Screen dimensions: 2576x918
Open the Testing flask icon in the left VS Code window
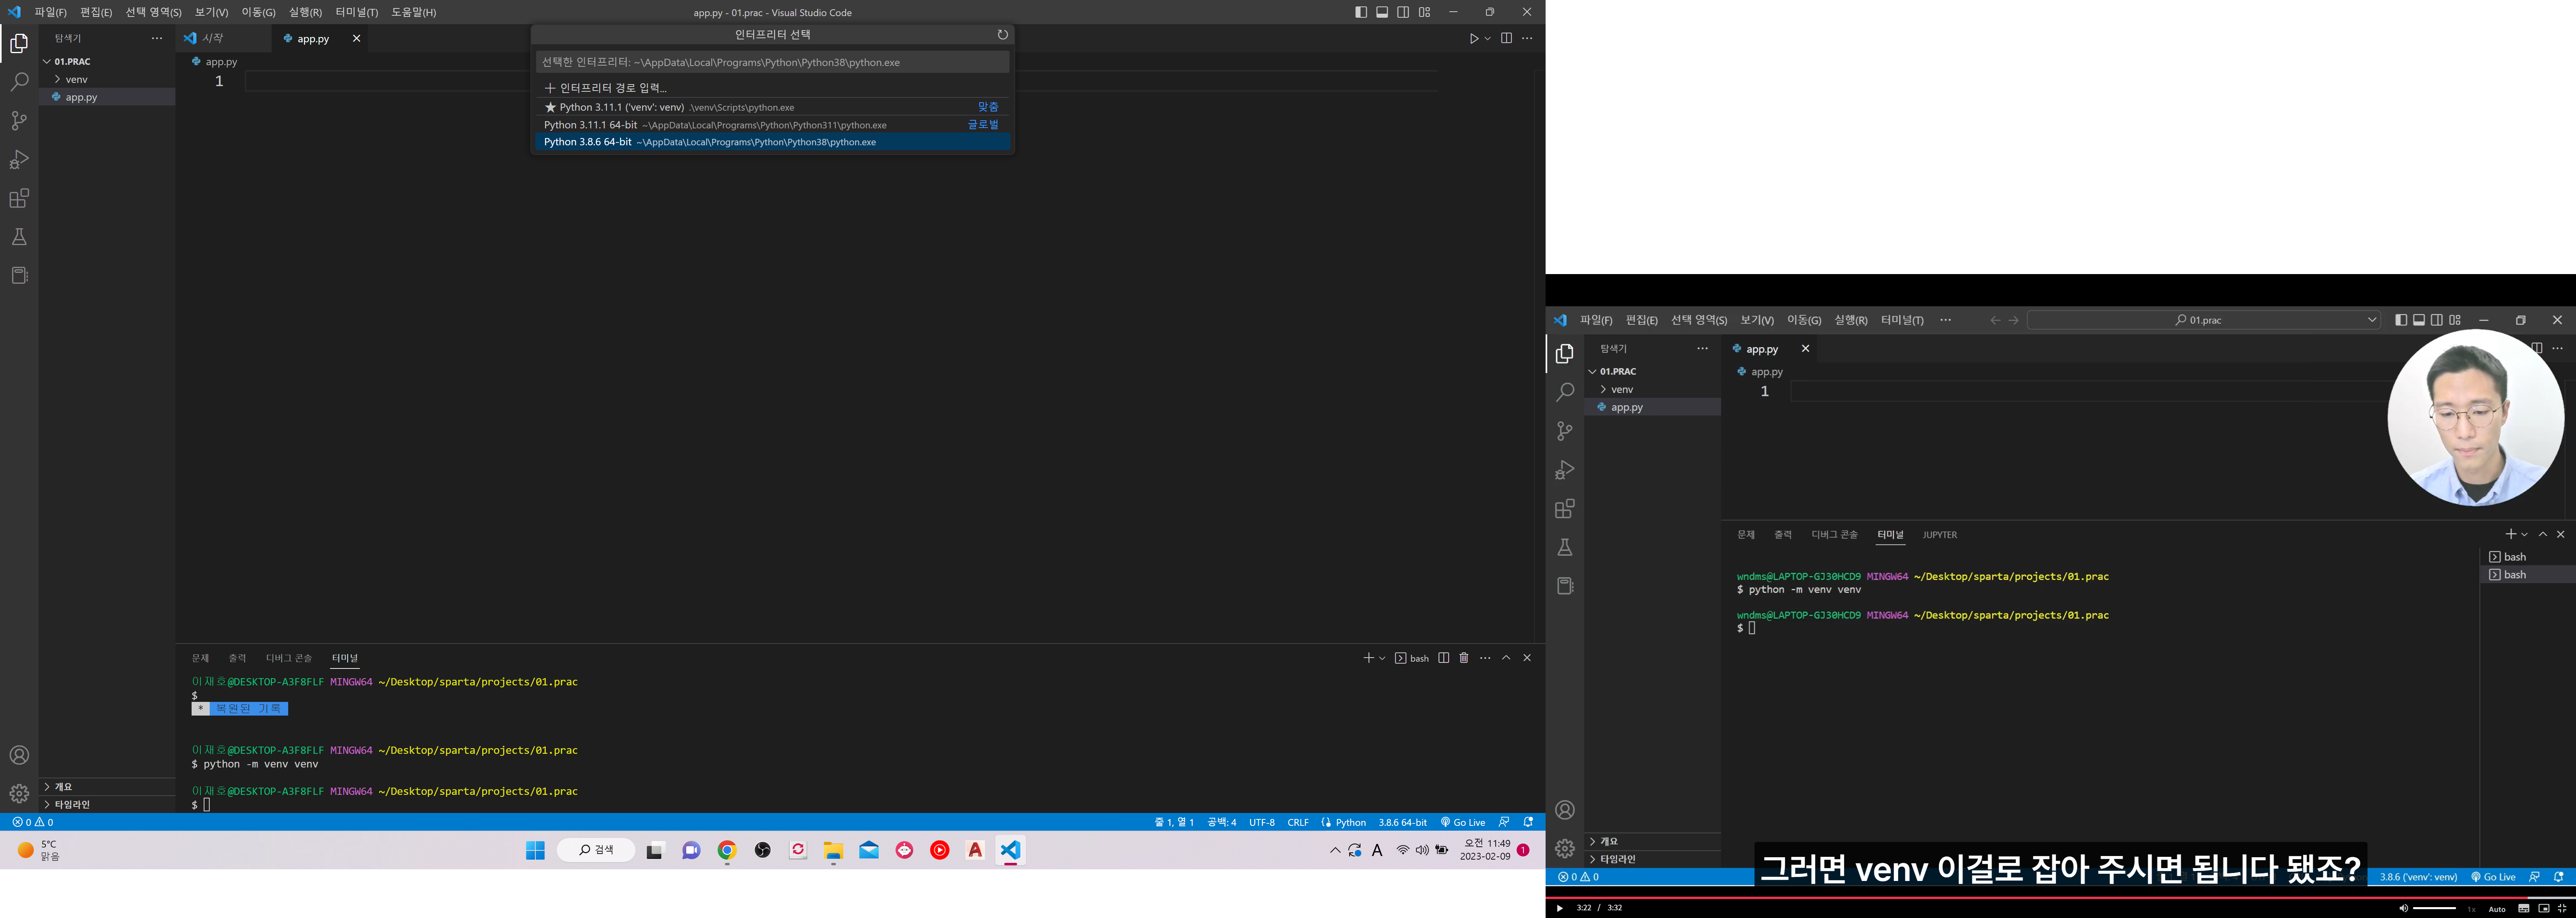19,237
